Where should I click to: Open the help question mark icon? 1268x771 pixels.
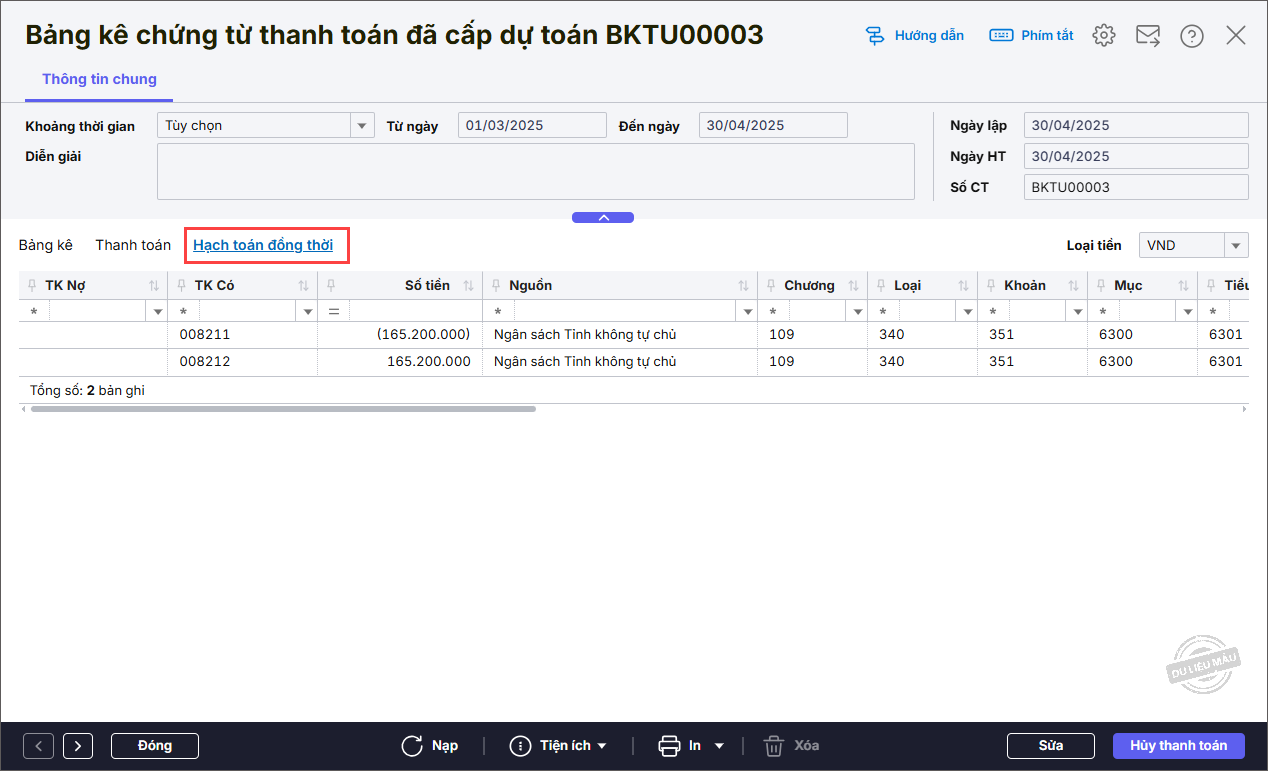point(1191,35)
